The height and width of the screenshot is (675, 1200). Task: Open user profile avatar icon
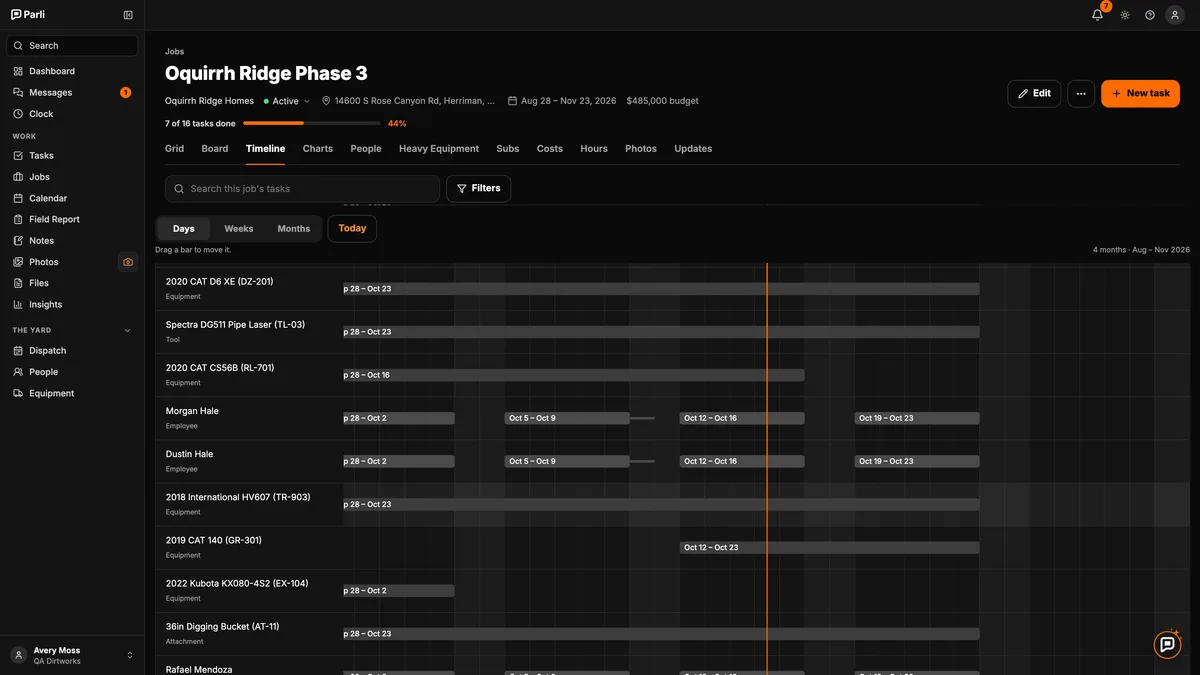(1175, 15)
